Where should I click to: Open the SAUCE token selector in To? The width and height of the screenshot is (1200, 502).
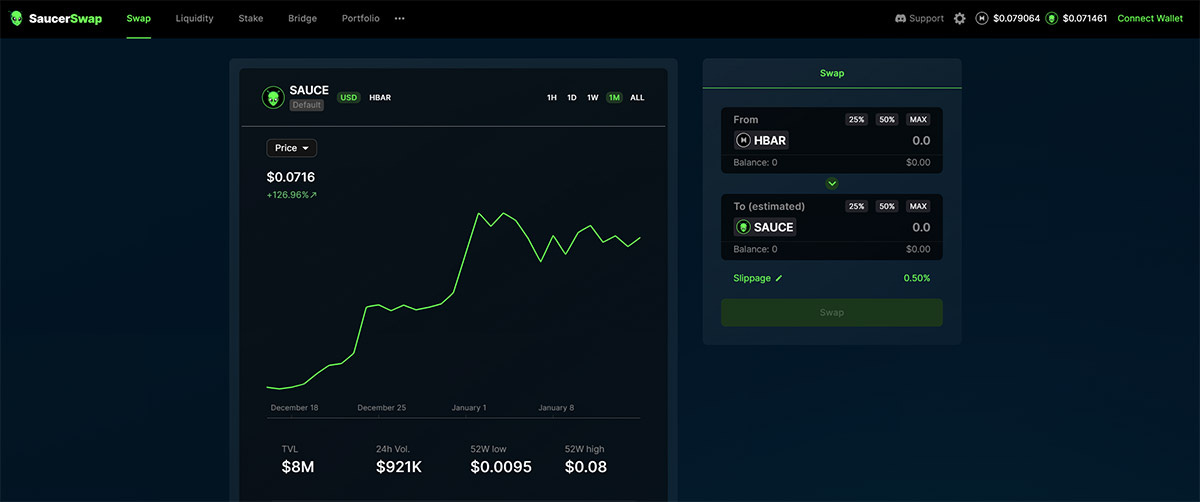click(x=765, y=227)
